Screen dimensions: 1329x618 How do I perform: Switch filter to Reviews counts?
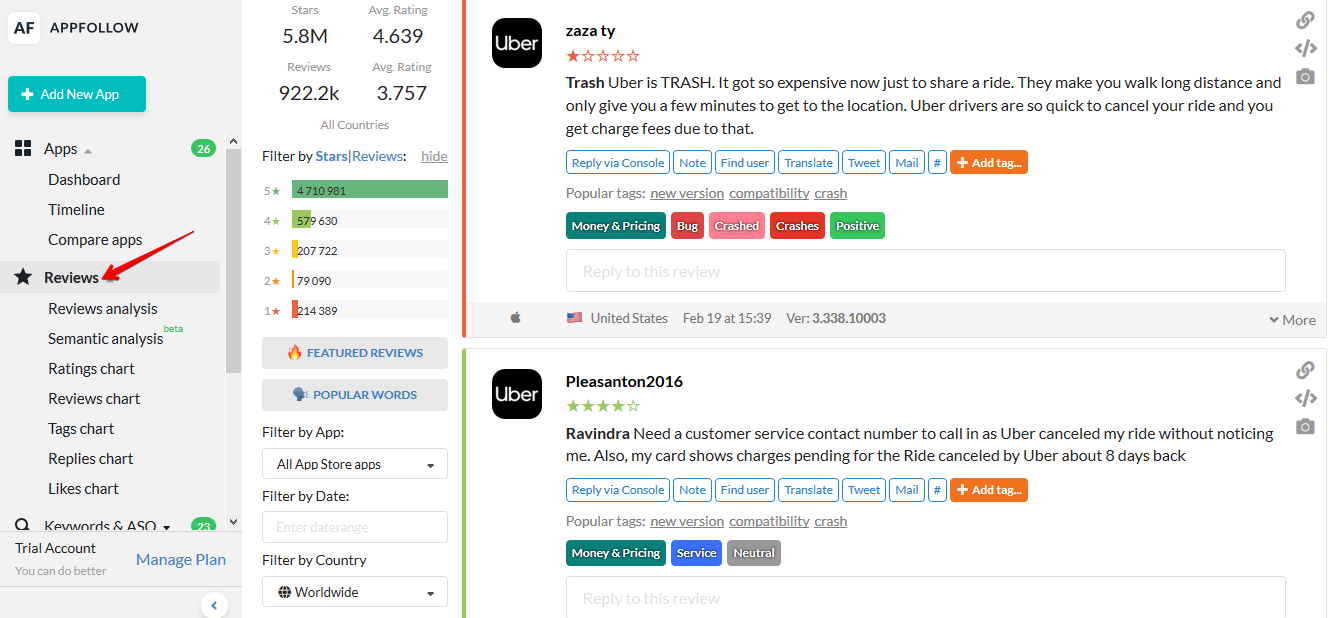tap(376, 156)
